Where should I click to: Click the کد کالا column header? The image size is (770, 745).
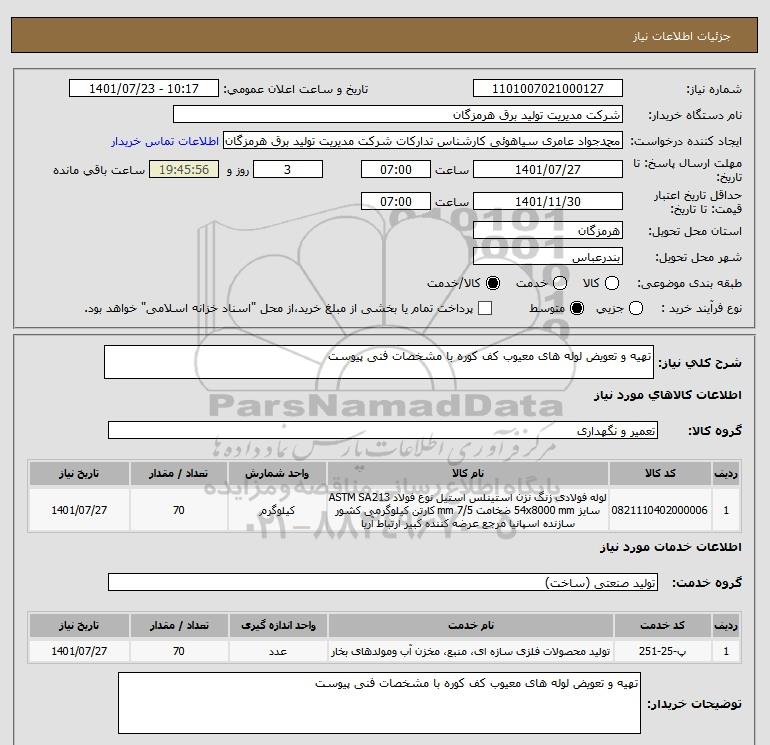coord(660,473)
